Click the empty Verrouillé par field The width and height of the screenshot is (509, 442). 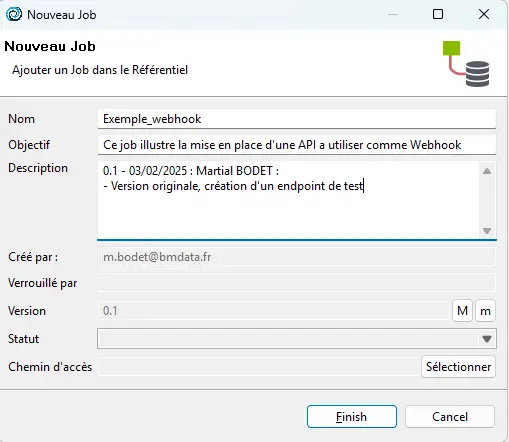click(297, 283)
